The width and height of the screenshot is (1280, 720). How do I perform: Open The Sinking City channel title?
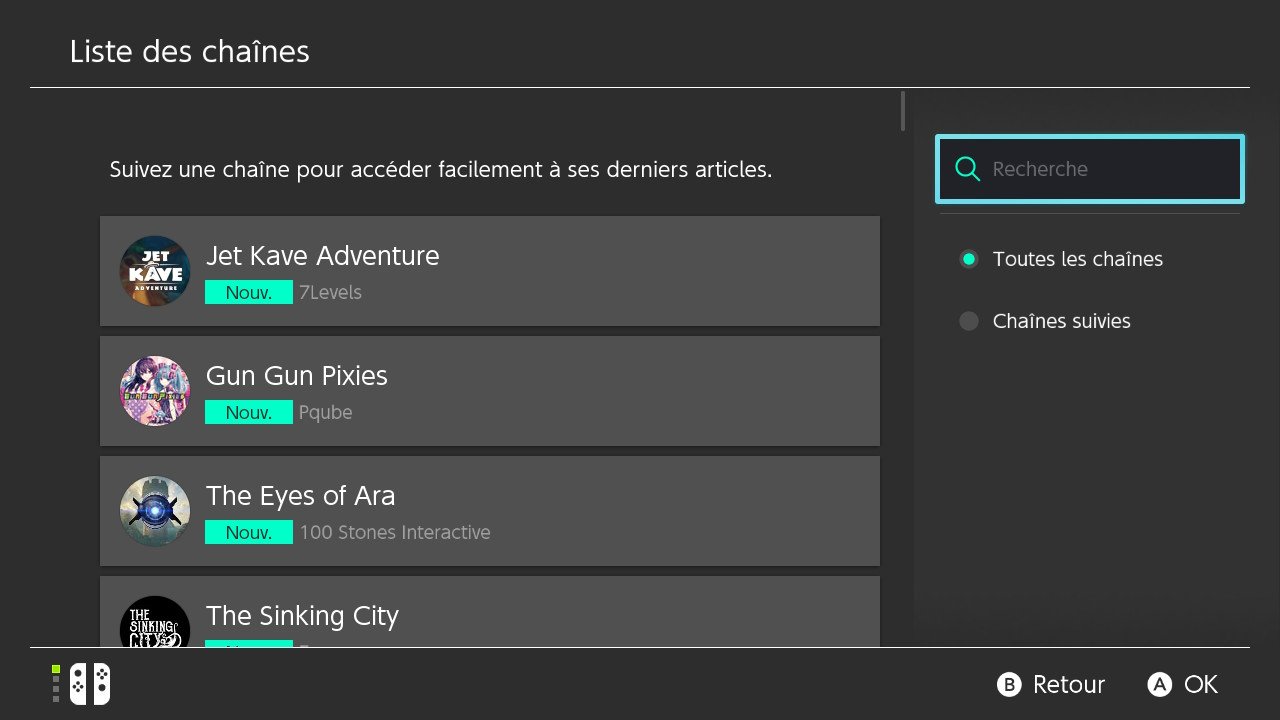point(302,616)
